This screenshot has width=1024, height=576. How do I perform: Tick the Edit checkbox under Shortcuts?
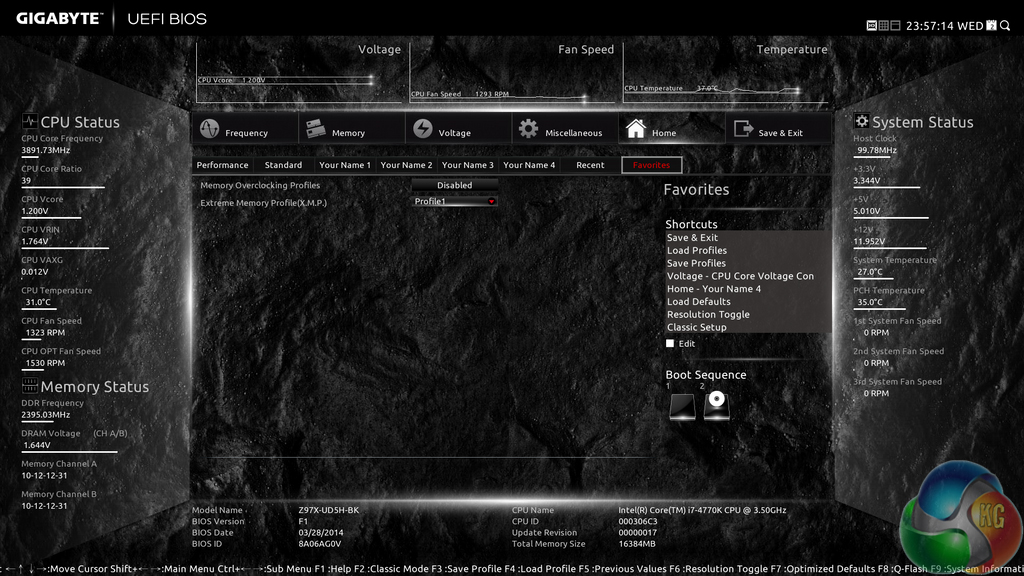point(669,344)
